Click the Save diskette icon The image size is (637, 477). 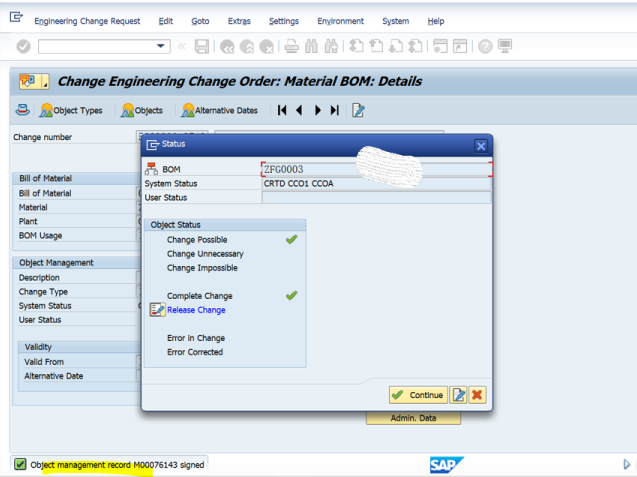tap(202, 47)
